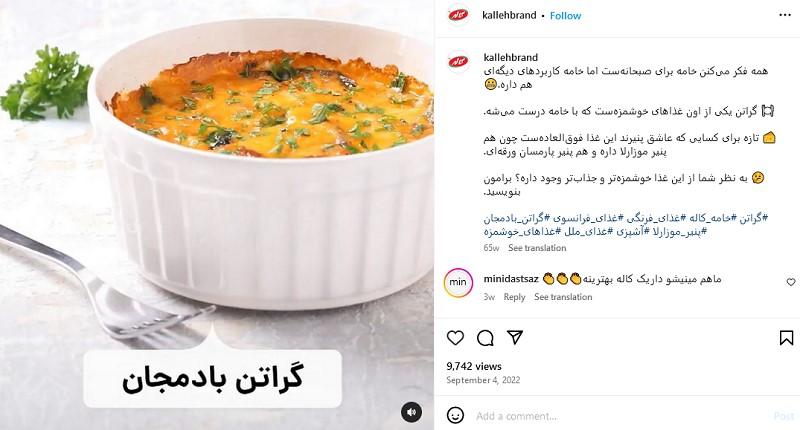Open the kallehbrand username in the header
Screen dimensions: 800x430
[x=509, y=15]
